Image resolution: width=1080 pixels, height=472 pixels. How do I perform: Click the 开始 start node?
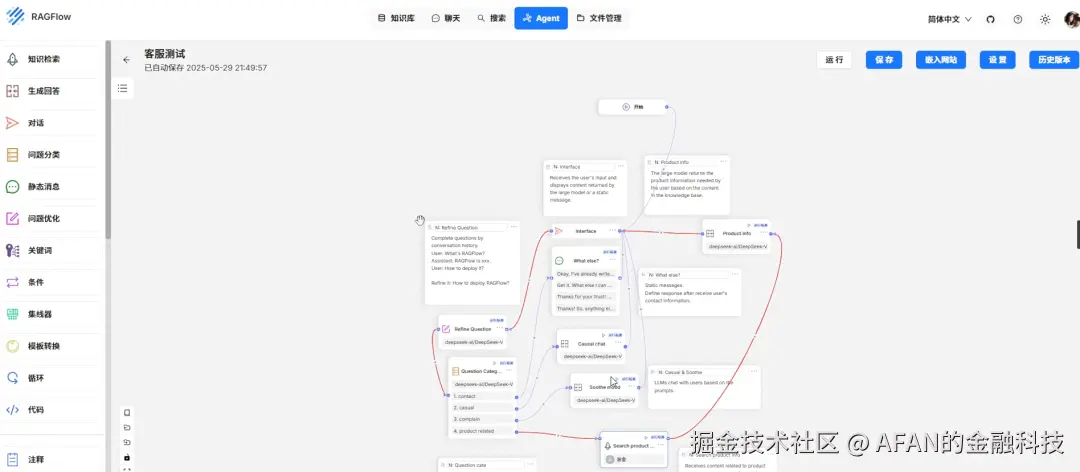click(x=632, y=107)
